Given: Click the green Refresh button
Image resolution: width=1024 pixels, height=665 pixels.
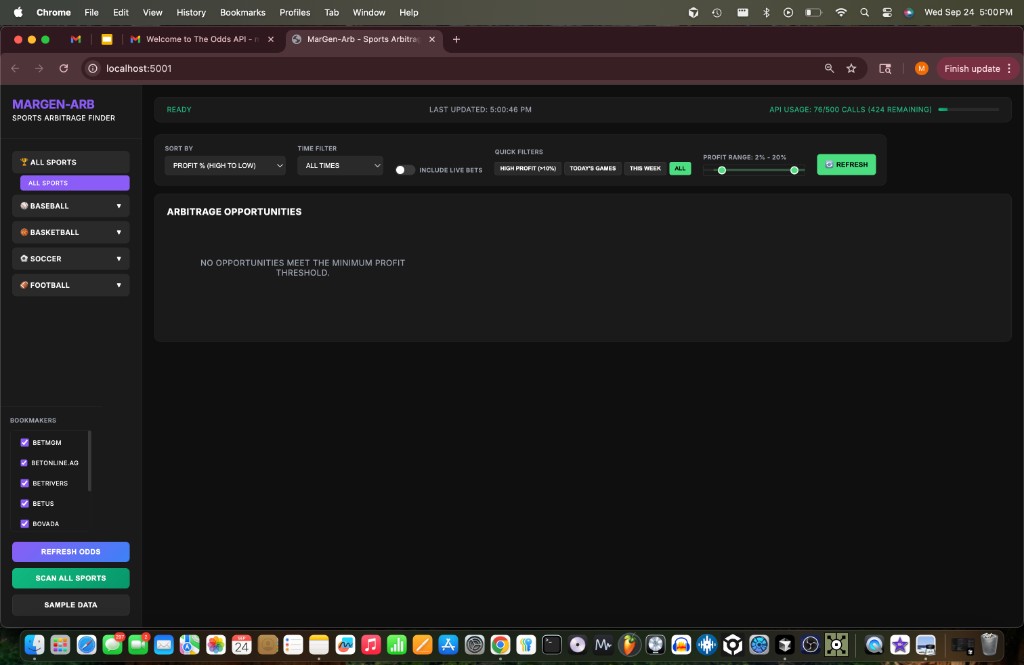Looking at the screenshot, I should [846, 165].
